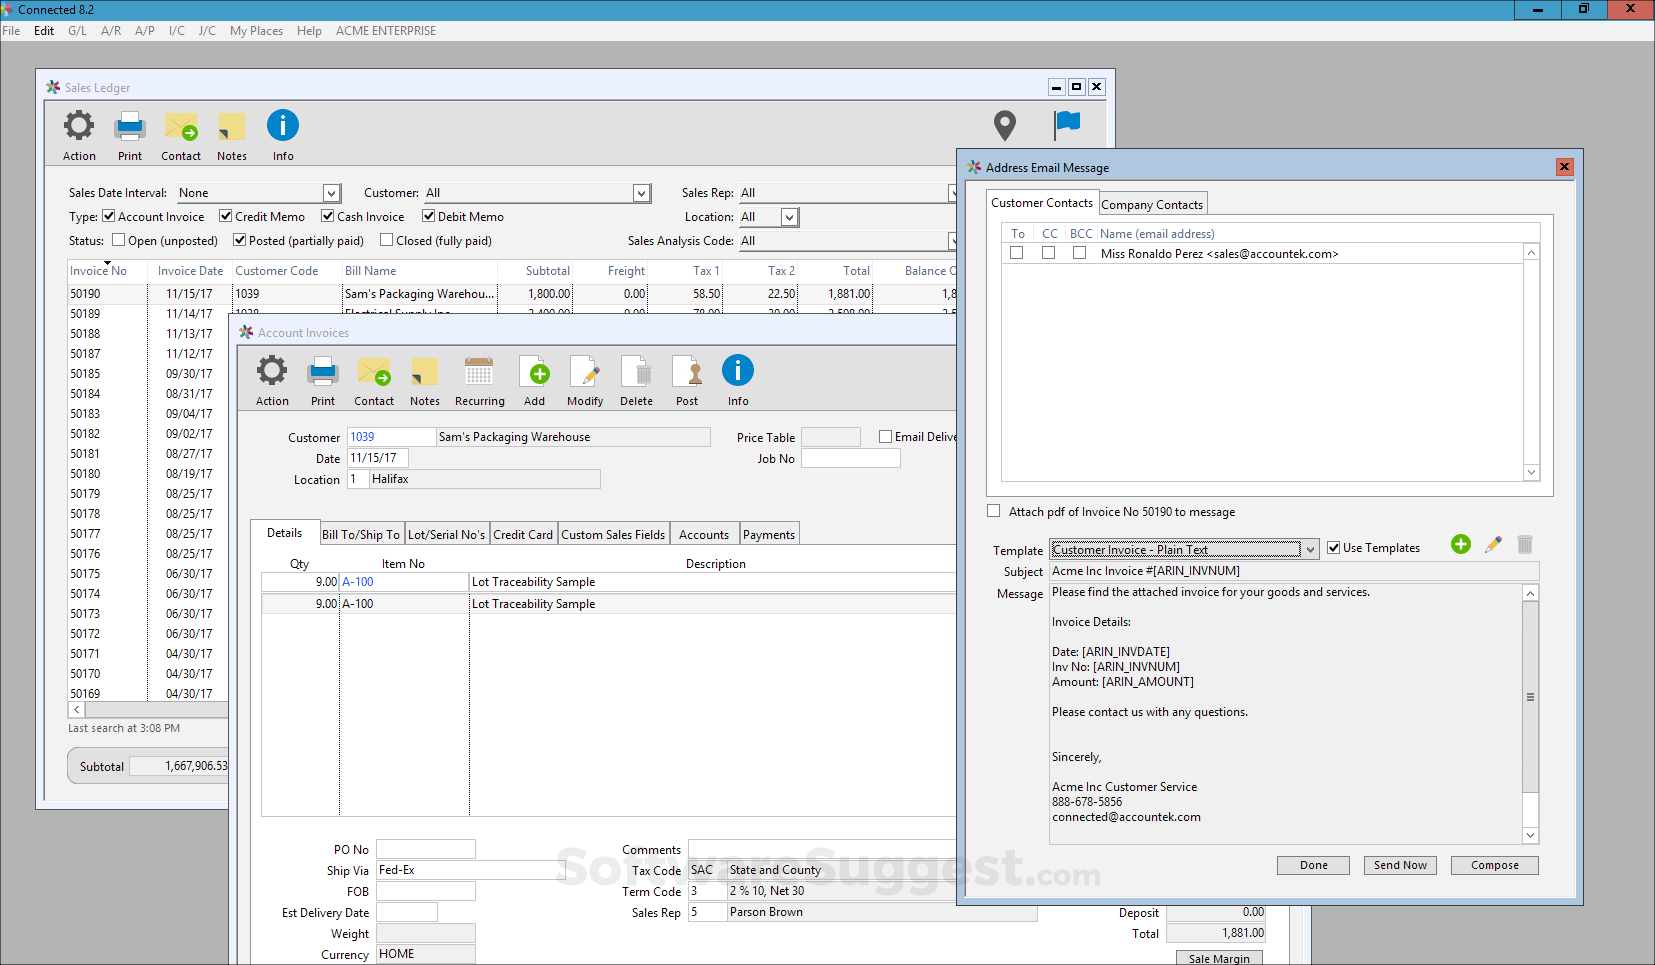Open the Bill To/Ship To tab
Viewport: 1655px width, 965px height.
coord(361,535)
